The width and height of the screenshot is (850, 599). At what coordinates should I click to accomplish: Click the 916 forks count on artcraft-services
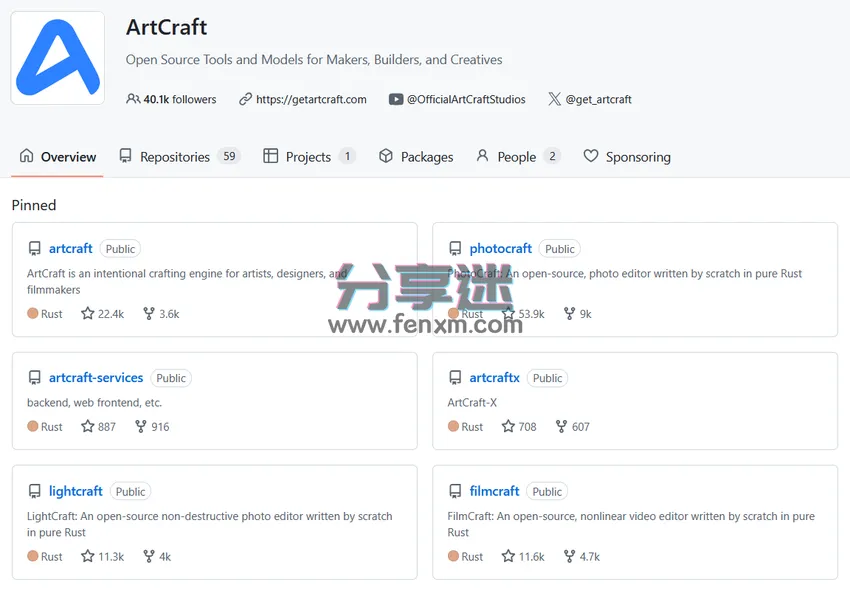152,426
